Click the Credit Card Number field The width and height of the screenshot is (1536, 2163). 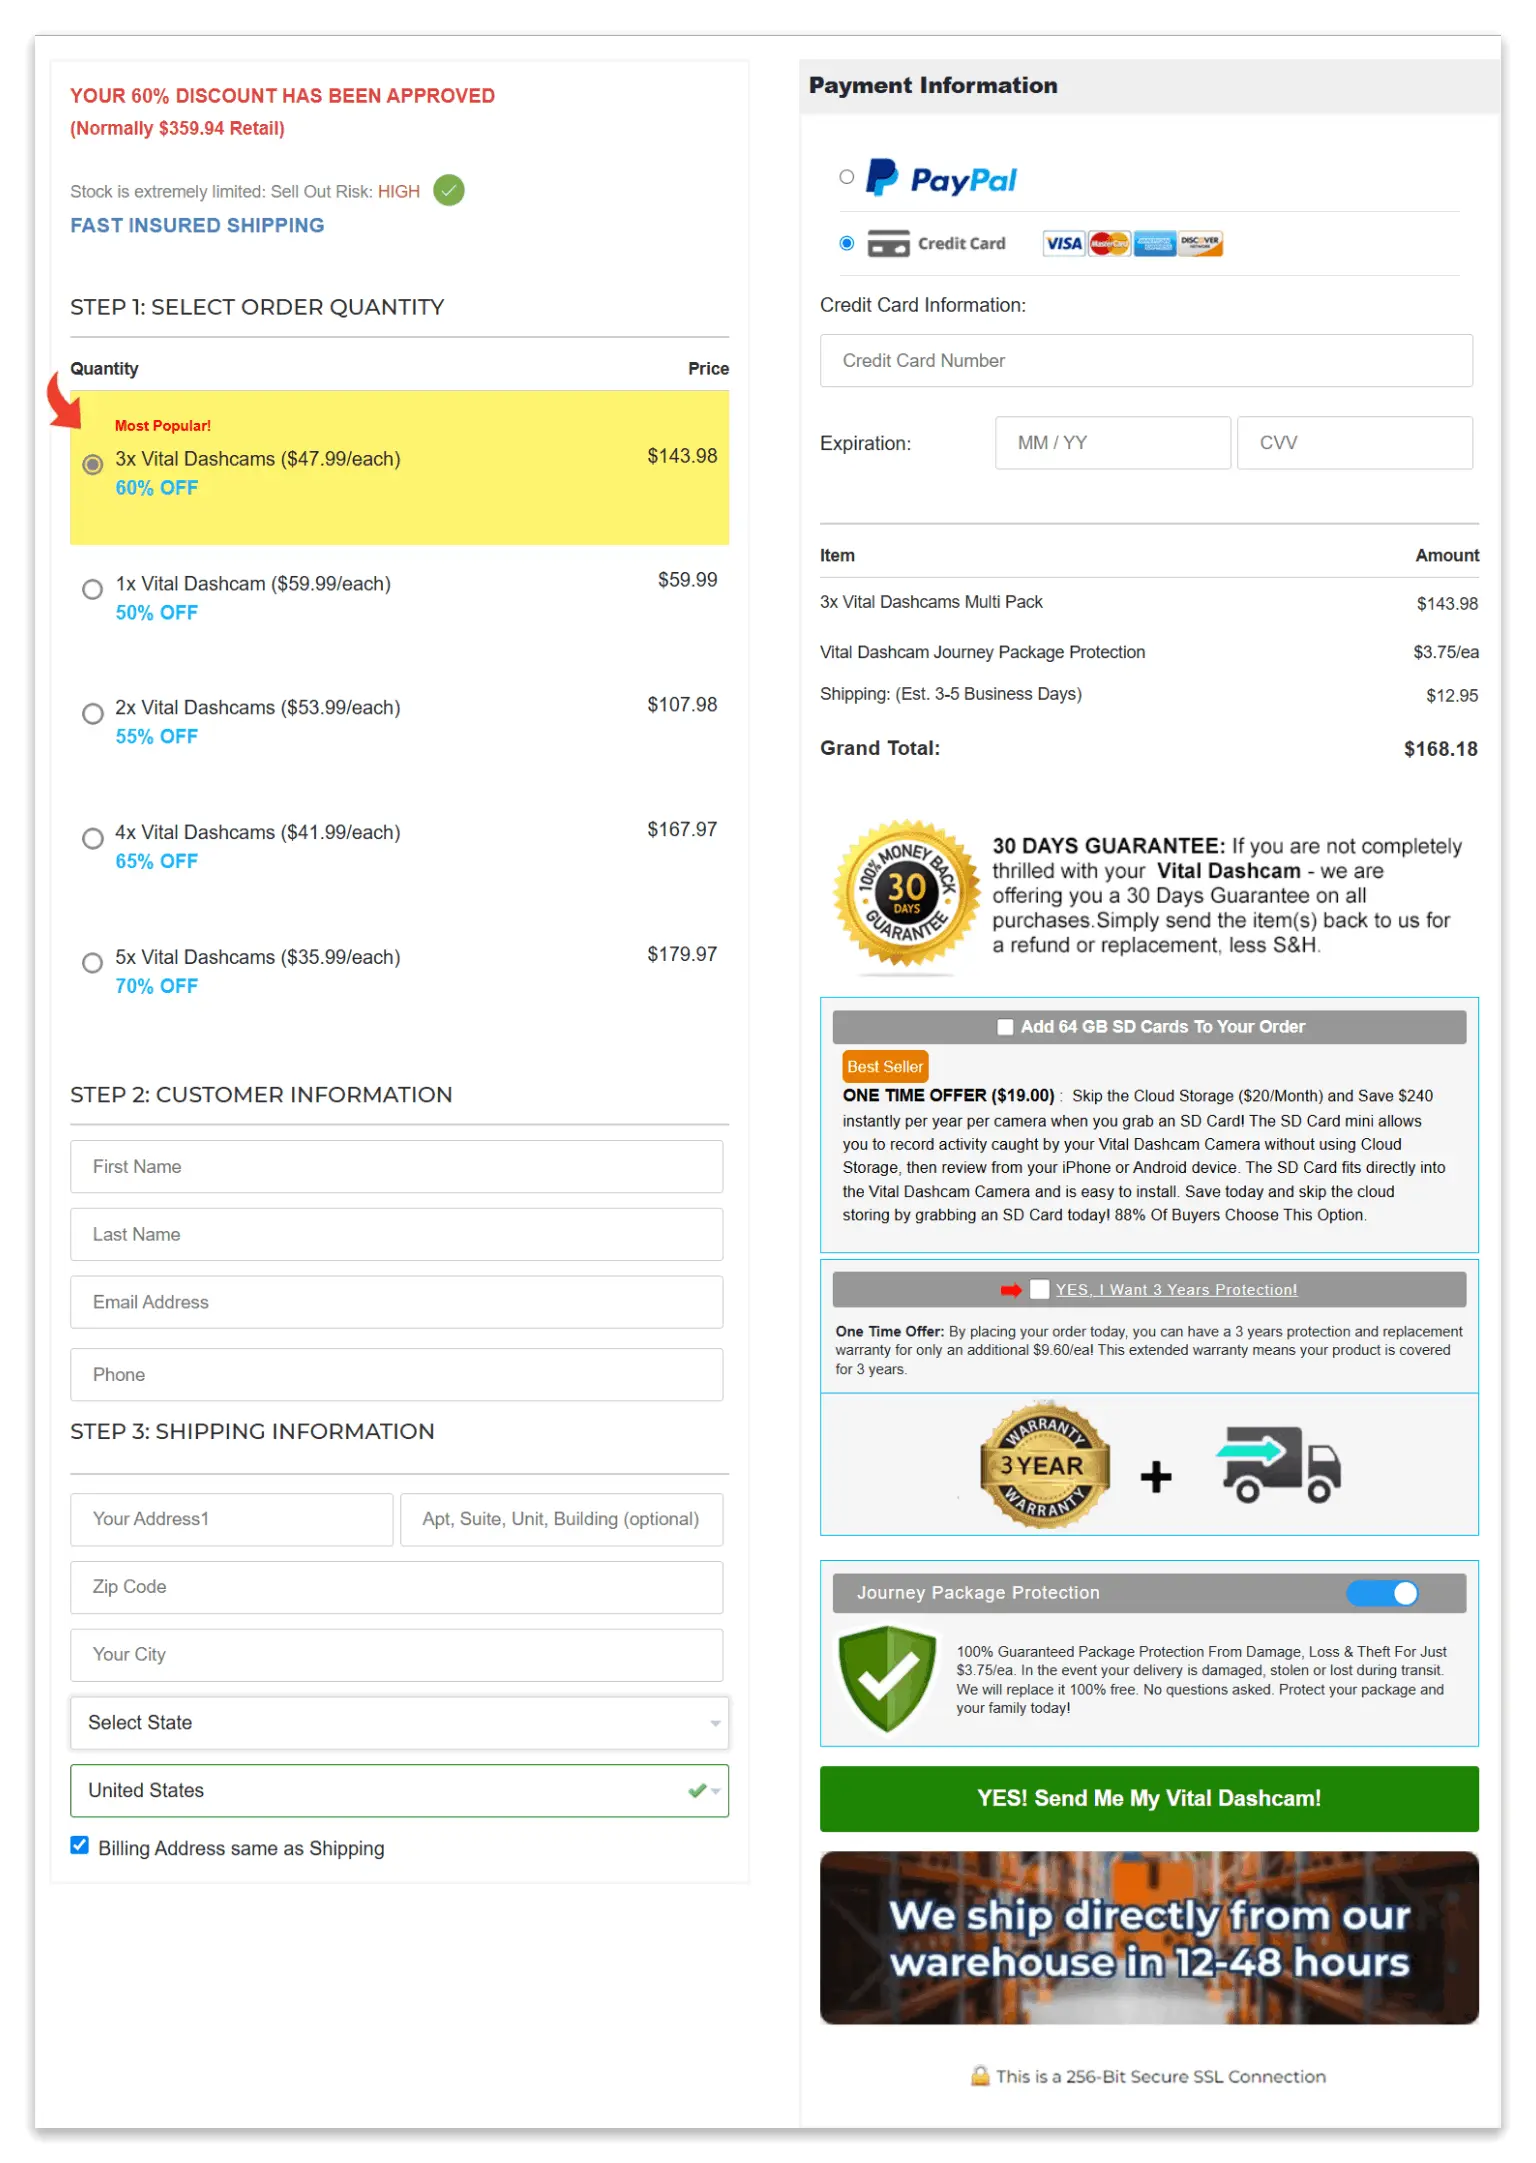pos(1146,360)
